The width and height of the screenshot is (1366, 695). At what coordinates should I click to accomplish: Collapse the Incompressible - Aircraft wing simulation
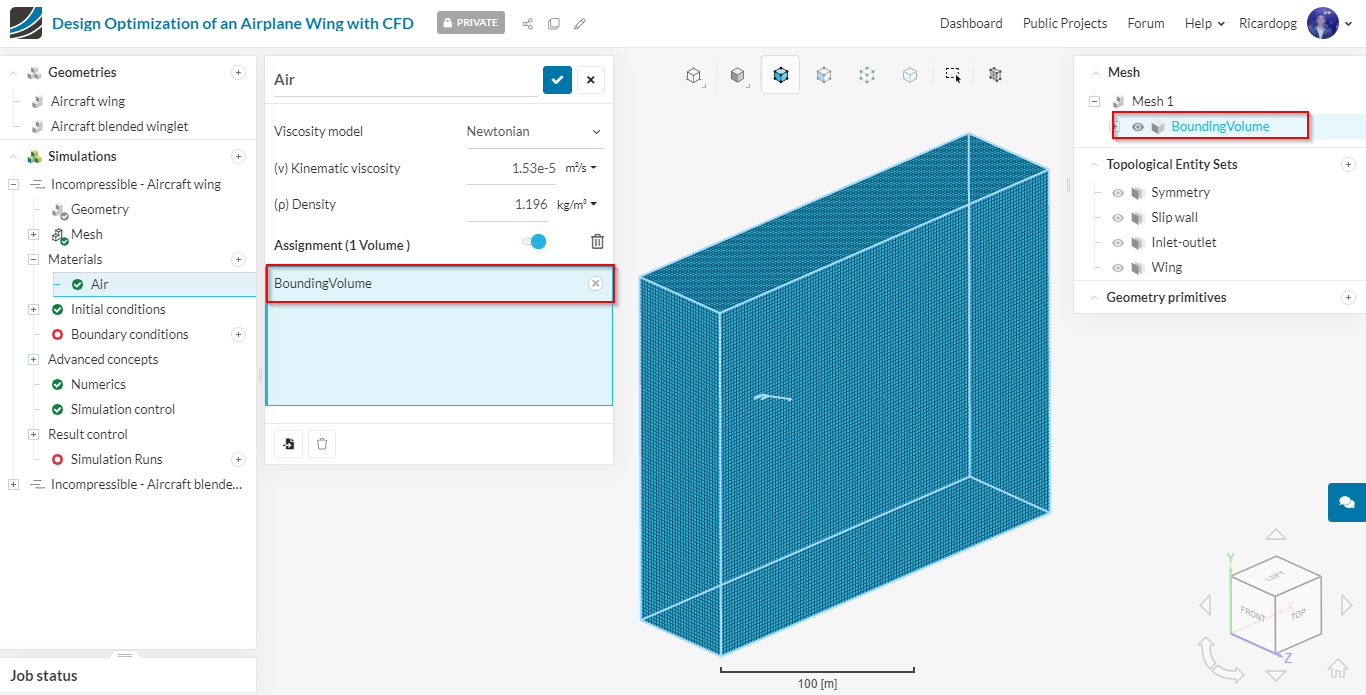pos(13,184)
